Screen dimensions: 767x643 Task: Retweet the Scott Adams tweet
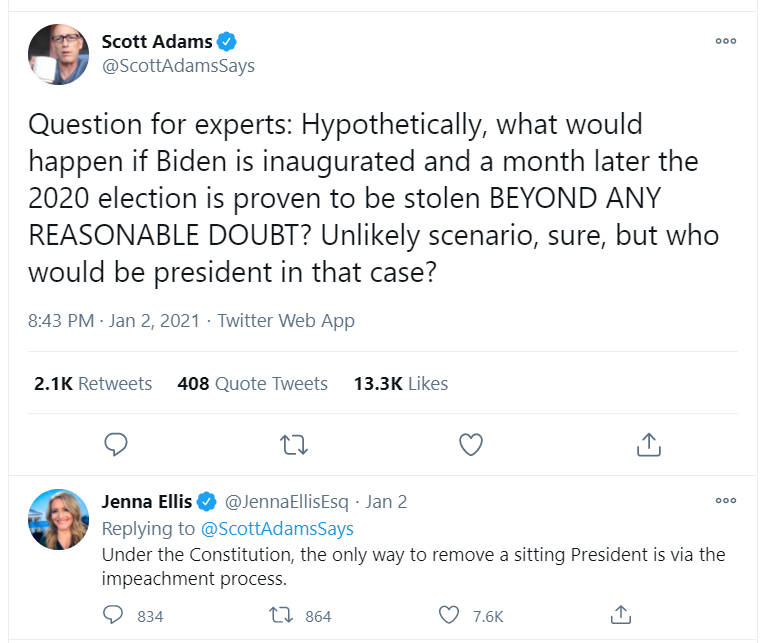293,443
